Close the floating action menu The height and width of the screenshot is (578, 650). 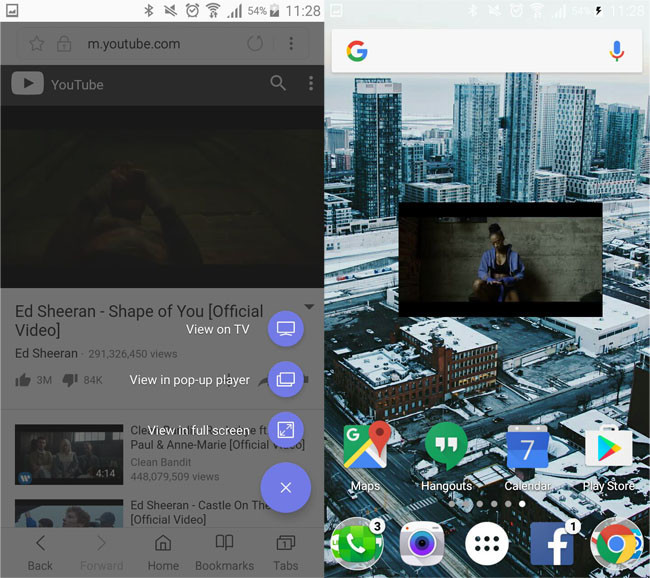coord(286,488)
